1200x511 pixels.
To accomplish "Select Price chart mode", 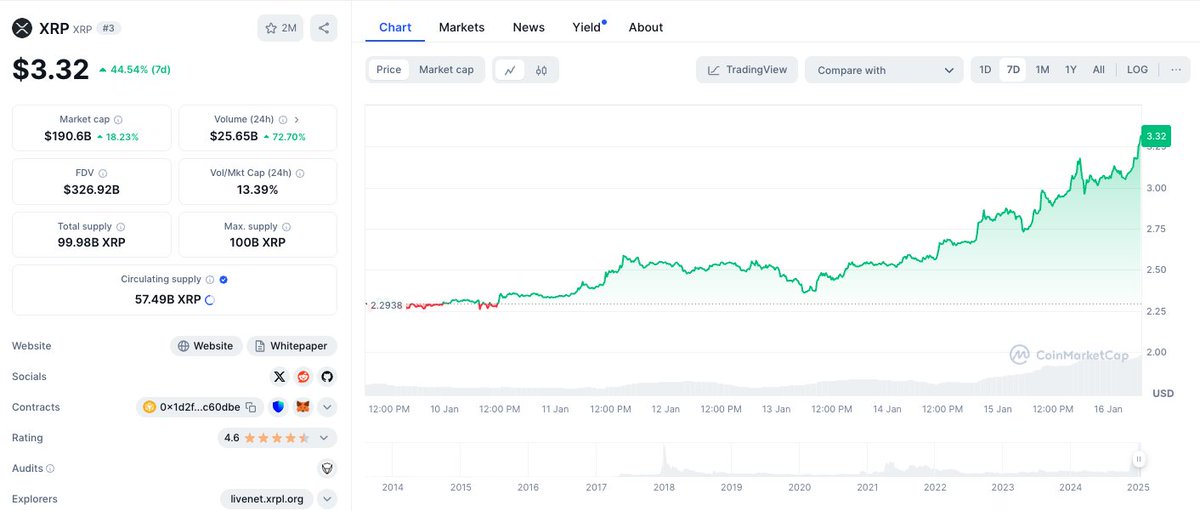I will 389,70.
